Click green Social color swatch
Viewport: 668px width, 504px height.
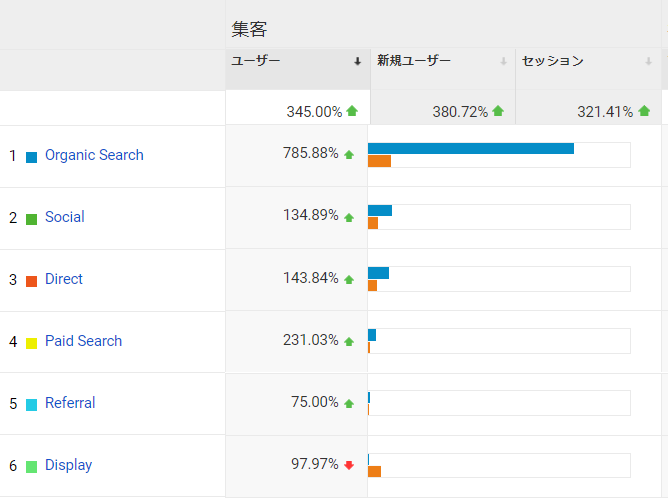tap(32, 219)
